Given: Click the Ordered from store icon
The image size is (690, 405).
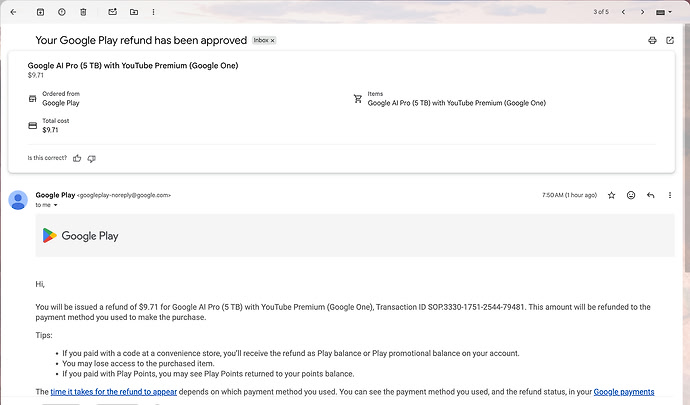Looking at the screenshot, I should click(33, 99).
